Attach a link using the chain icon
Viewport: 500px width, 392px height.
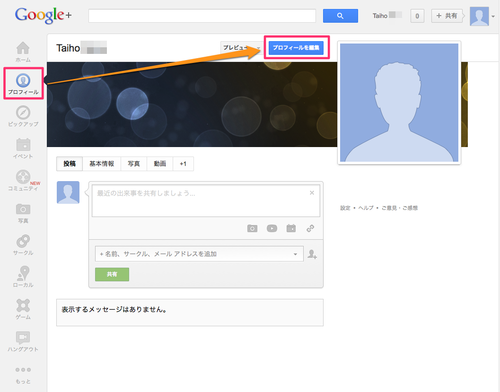click(310, 228)
